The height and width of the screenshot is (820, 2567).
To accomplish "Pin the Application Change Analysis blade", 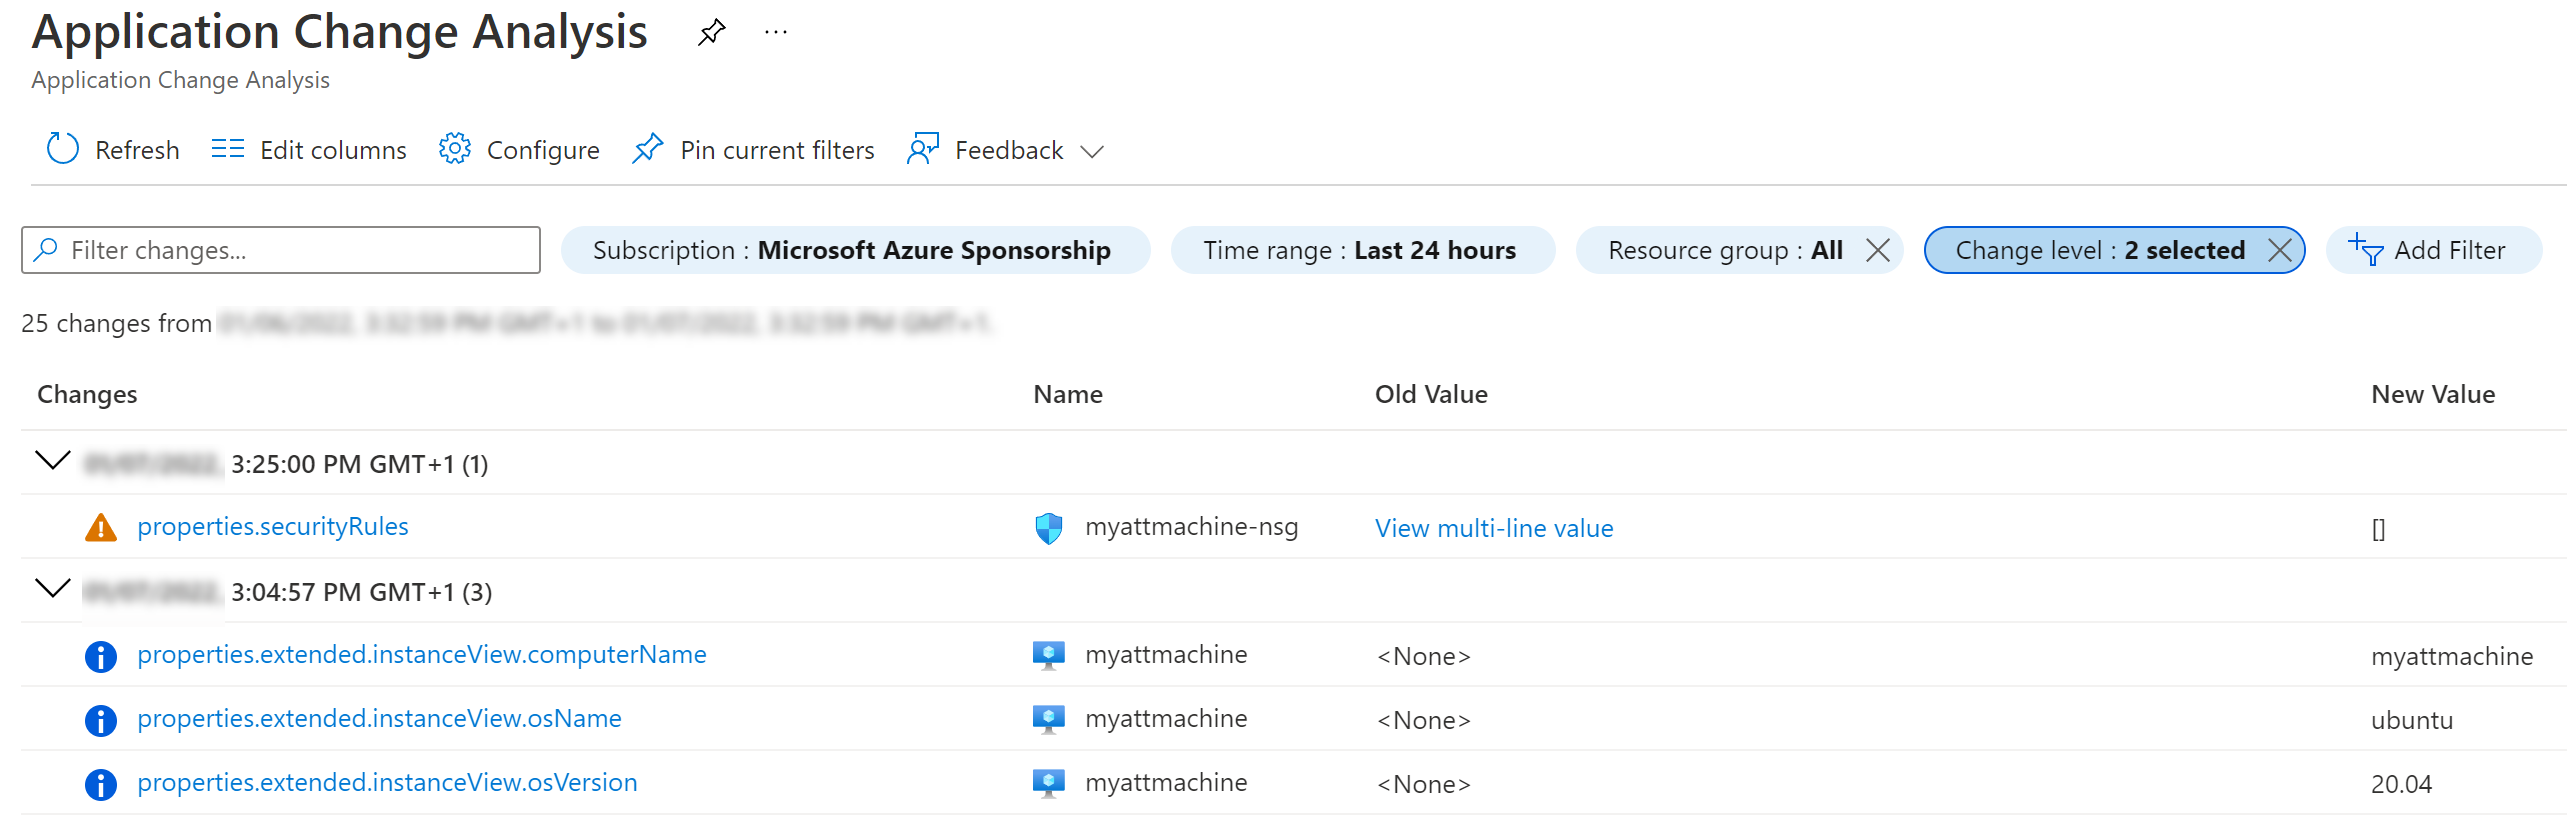I will click(711, 33).
